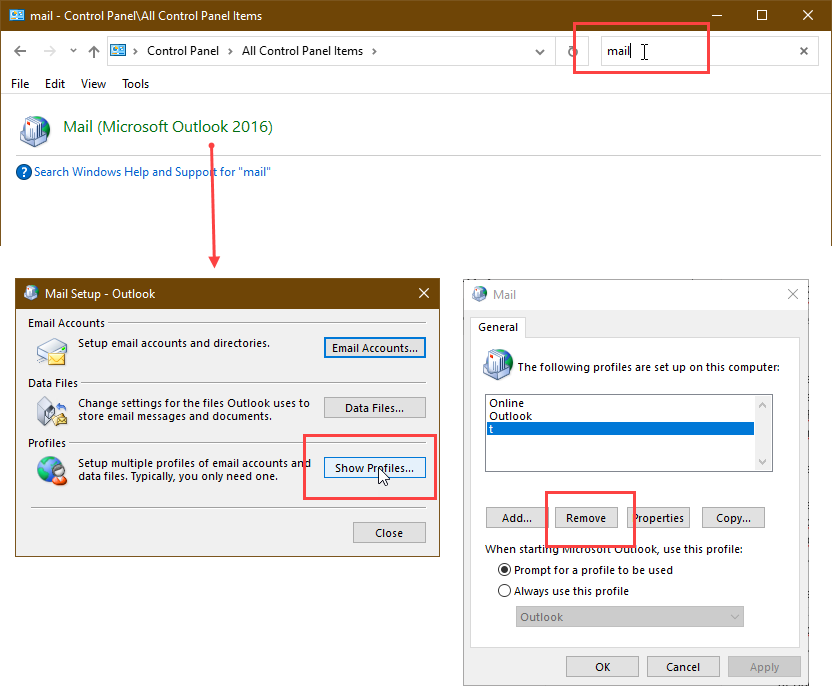The image size is (832, 686).
Task: Click the Mail applet icon
Action: pyautogui.click(x=35, y=131)
